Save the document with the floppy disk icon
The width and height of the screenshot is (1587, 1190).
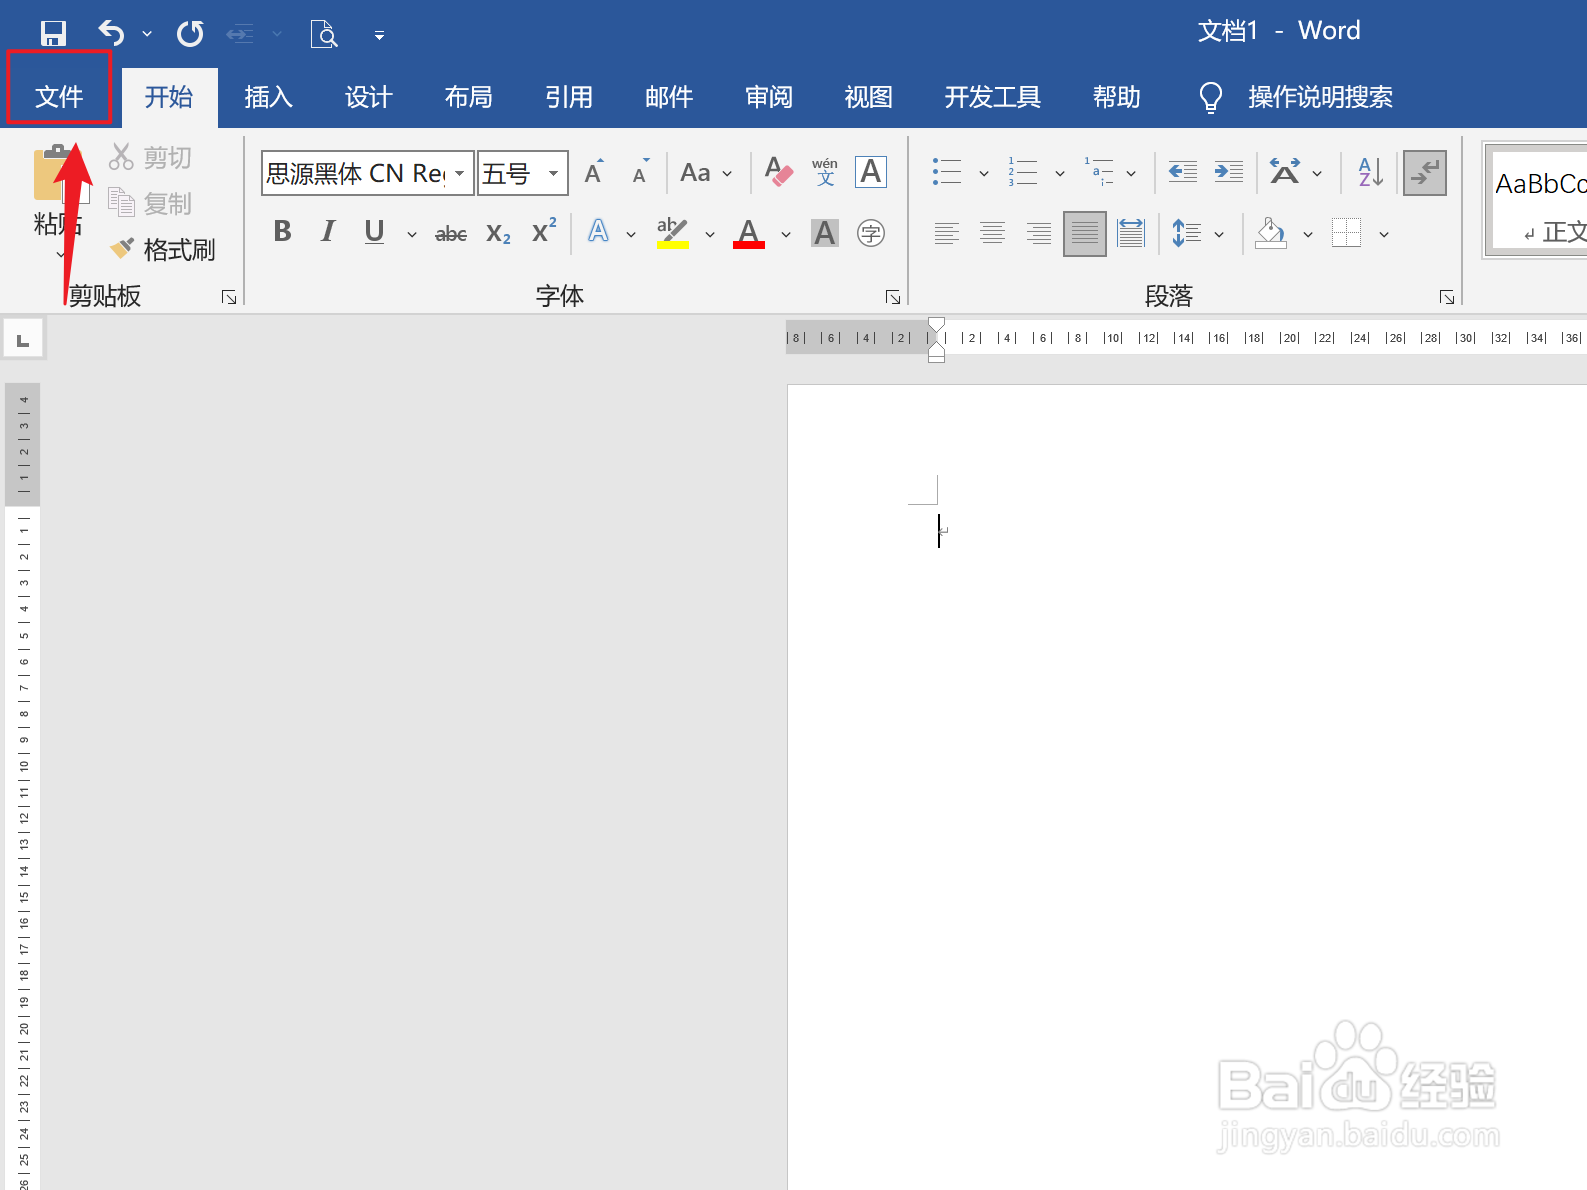pyautogui.click(x=53, y=34)
